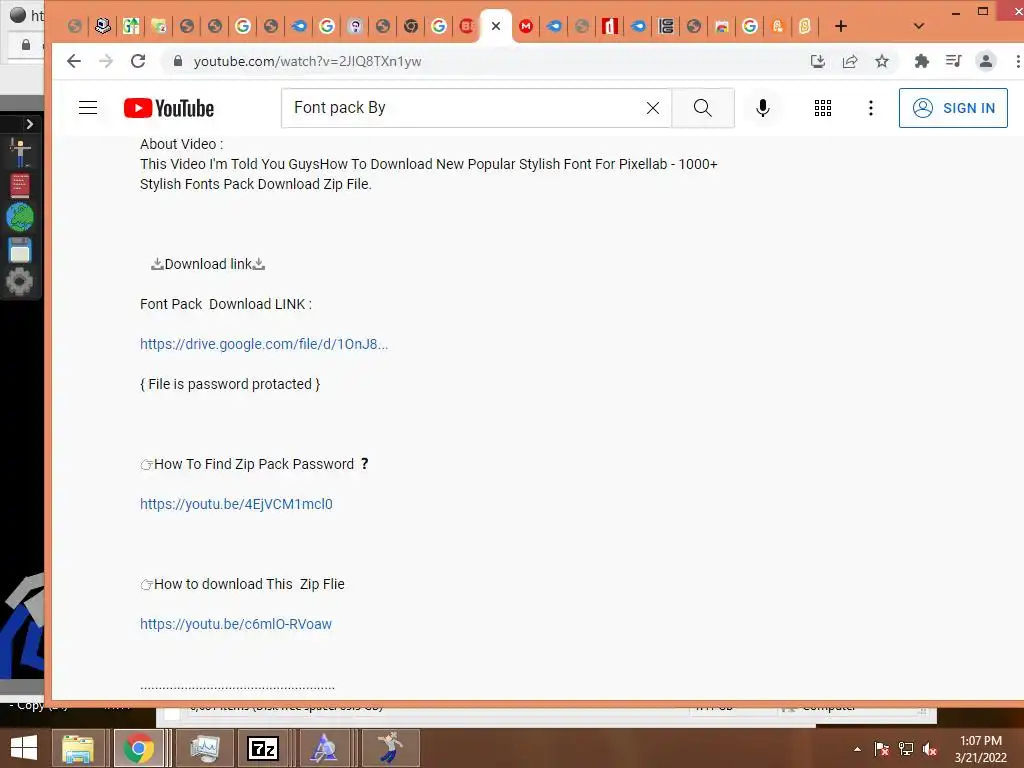Screen dimensions: 1024x768
Task: Open the Chrome profile avatar
Action: 985,61
